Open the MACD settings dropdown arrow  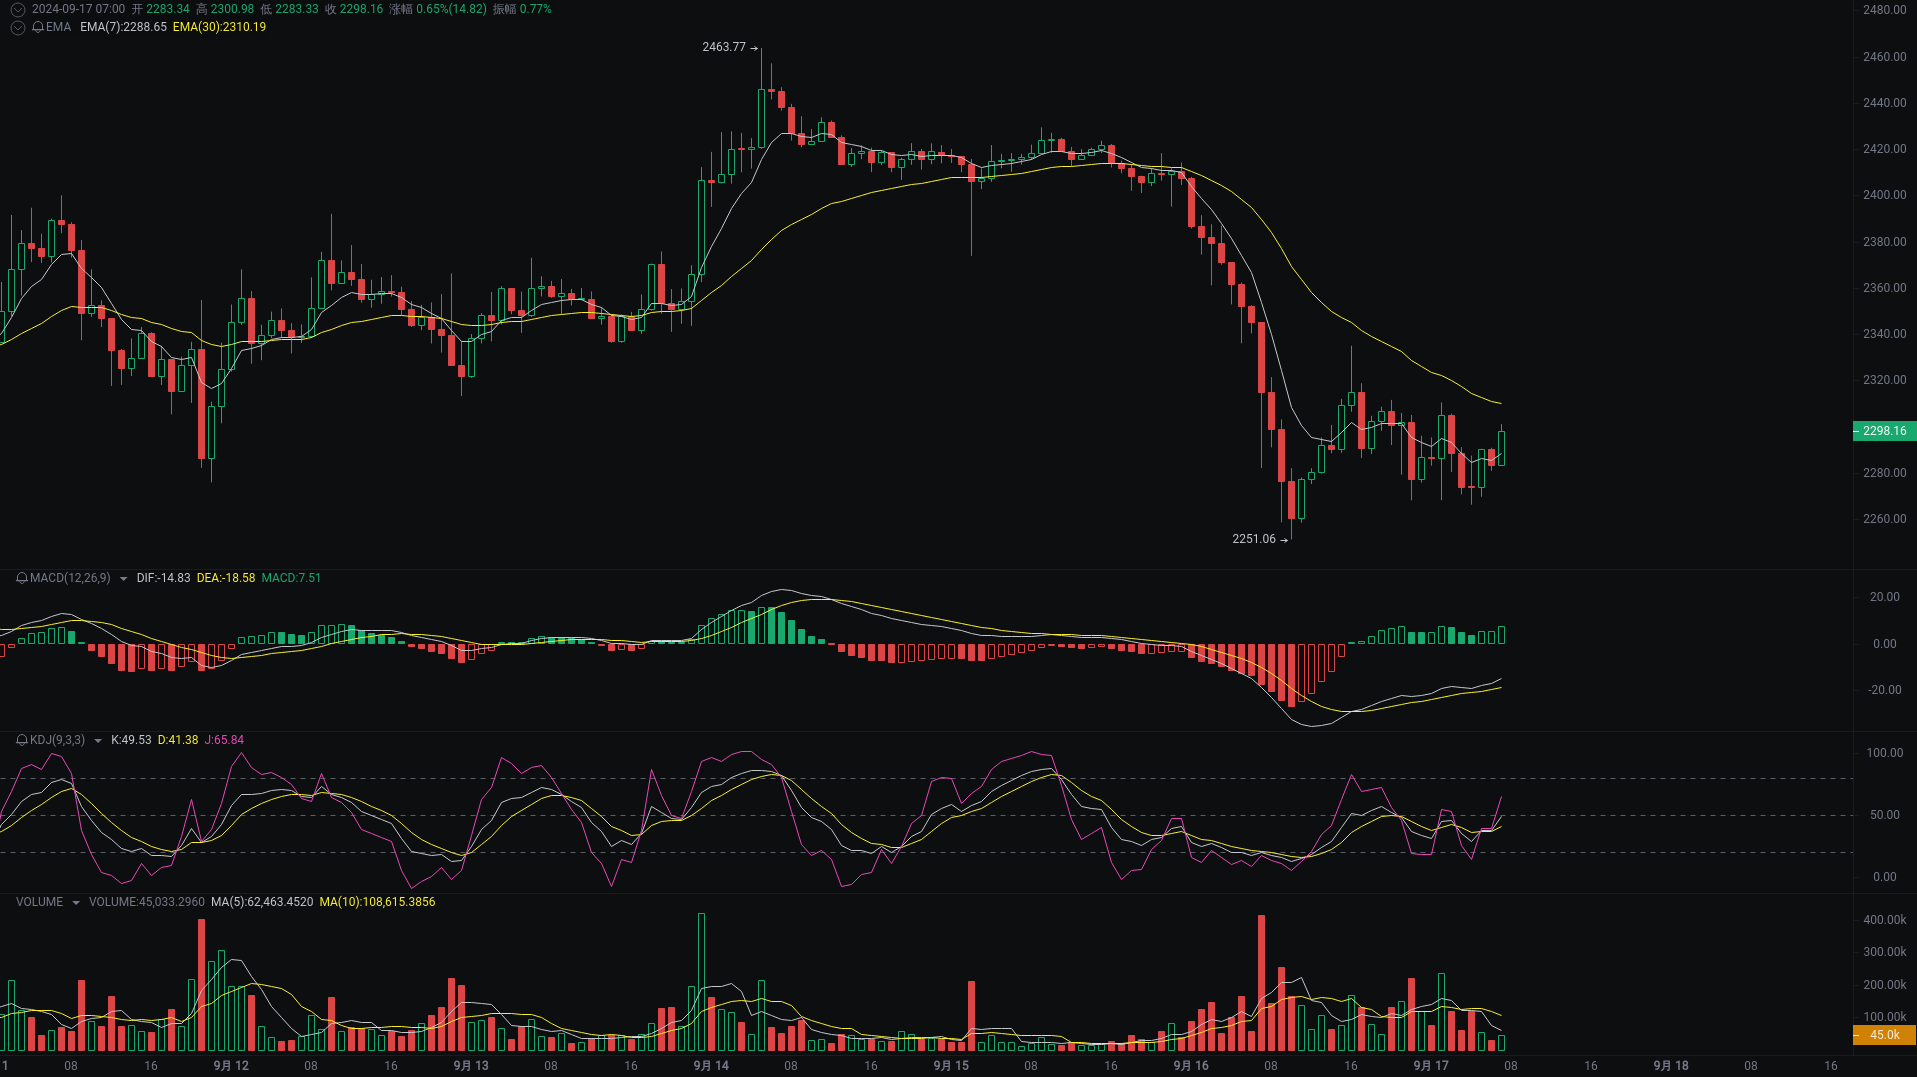point(122,578)
